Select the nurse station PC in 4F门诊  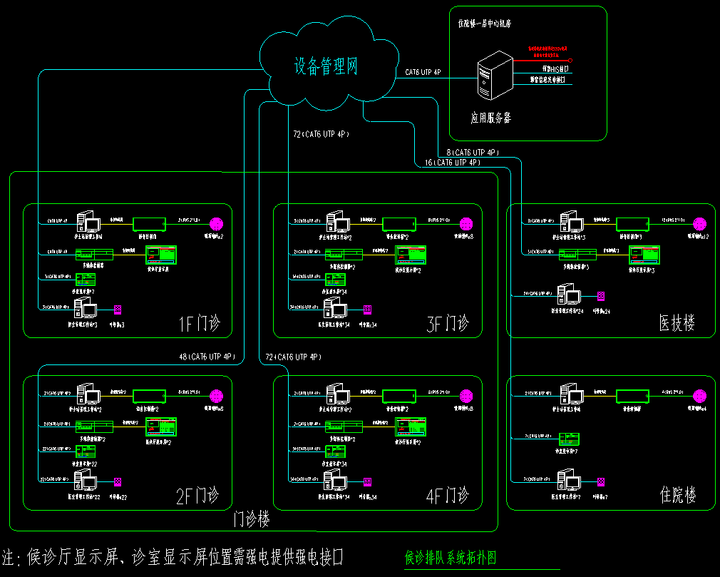point(338,394)
